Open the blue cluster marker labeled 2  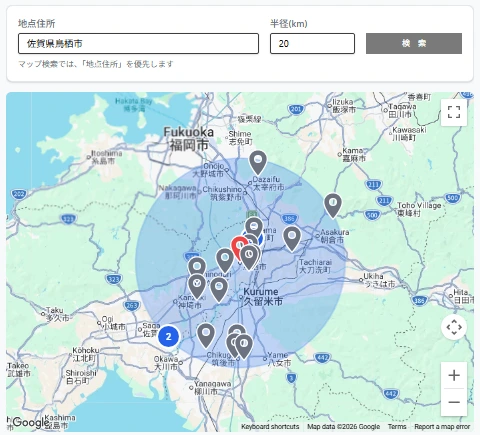[168, 336]
